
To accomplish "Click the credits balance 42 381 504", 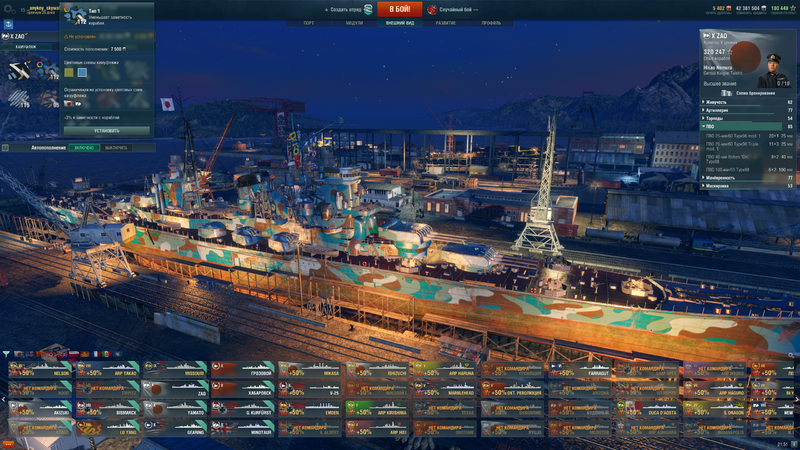I will click(x=751, y=9).
